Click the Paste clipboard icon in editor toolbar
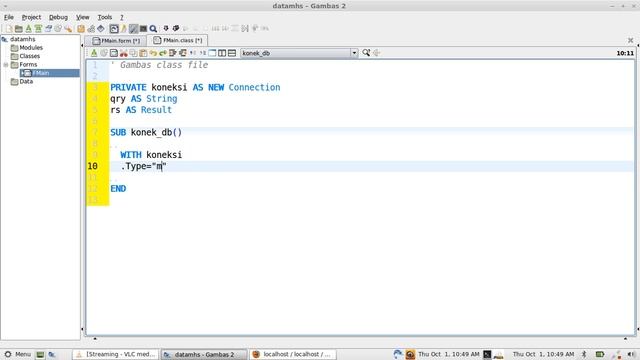 pyautogui.click(x=143, y=53)
